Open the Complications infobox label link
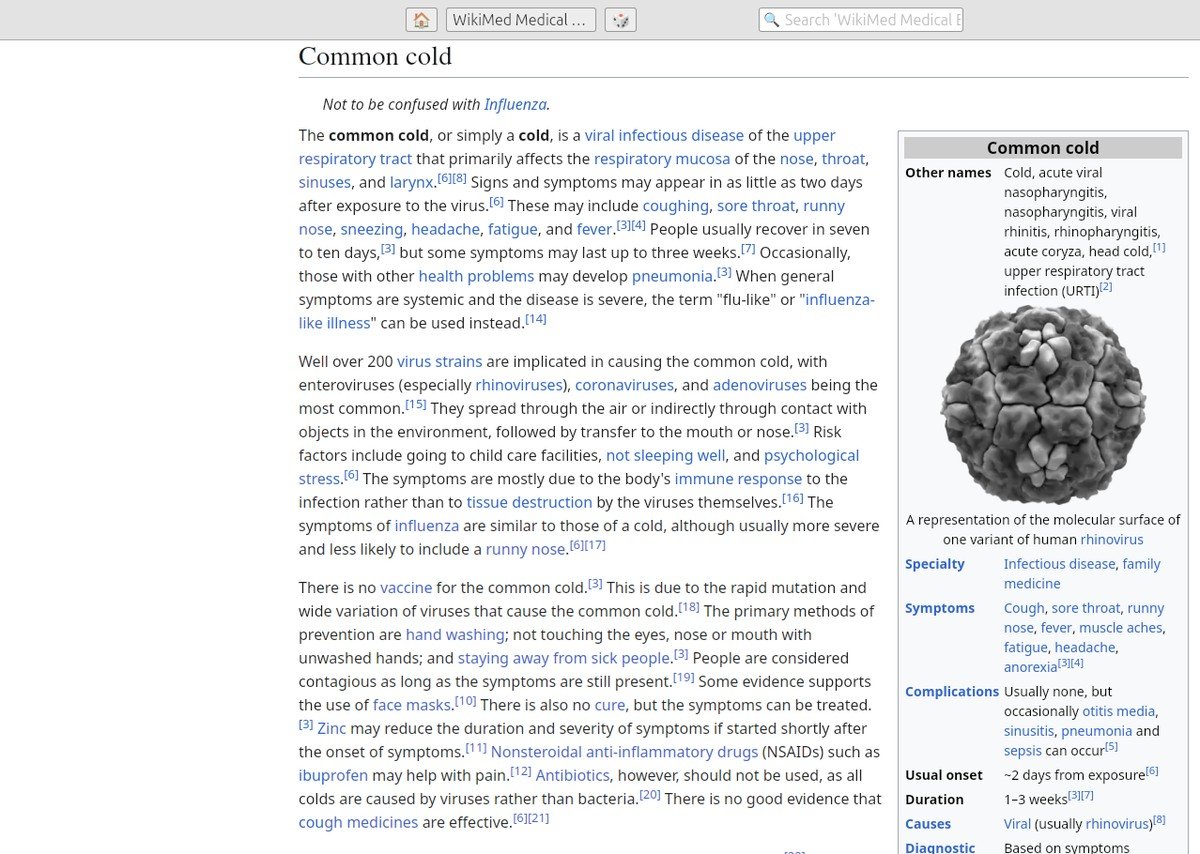 click(x=952, y=692)
